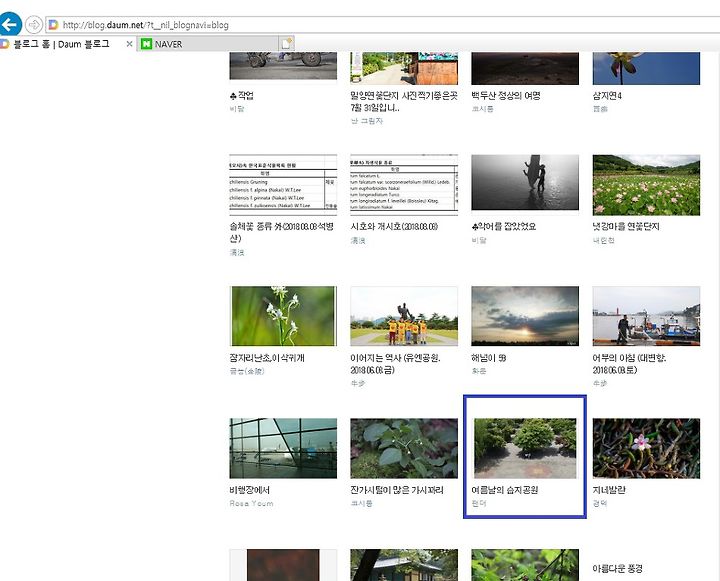The width and height of the screenshot is (720, 581).
Task: Click the airport window thumbnail
Action: pos(283,448)
